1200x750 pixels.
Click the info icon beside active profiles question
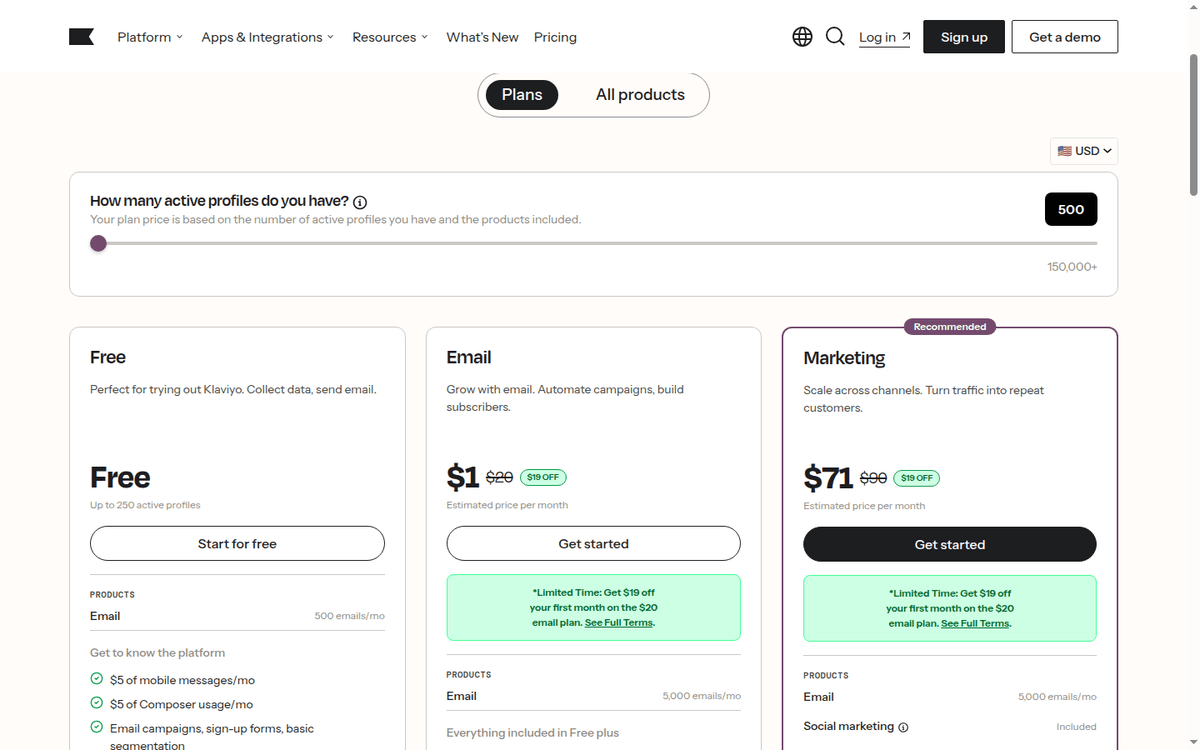(x=360, y=202)
